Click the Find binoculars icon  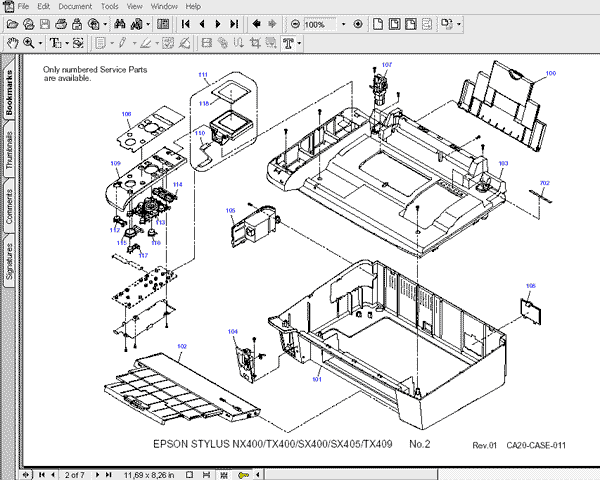coord(120,24)
